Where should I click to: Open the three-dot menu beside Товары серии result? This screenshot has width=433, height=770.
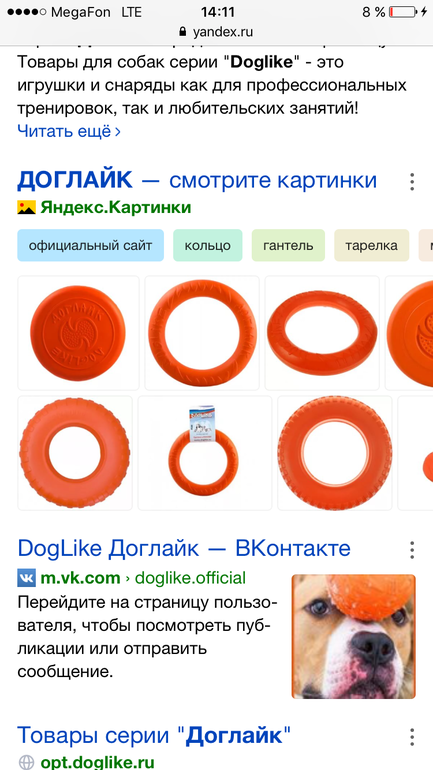[x=412, y=737]
